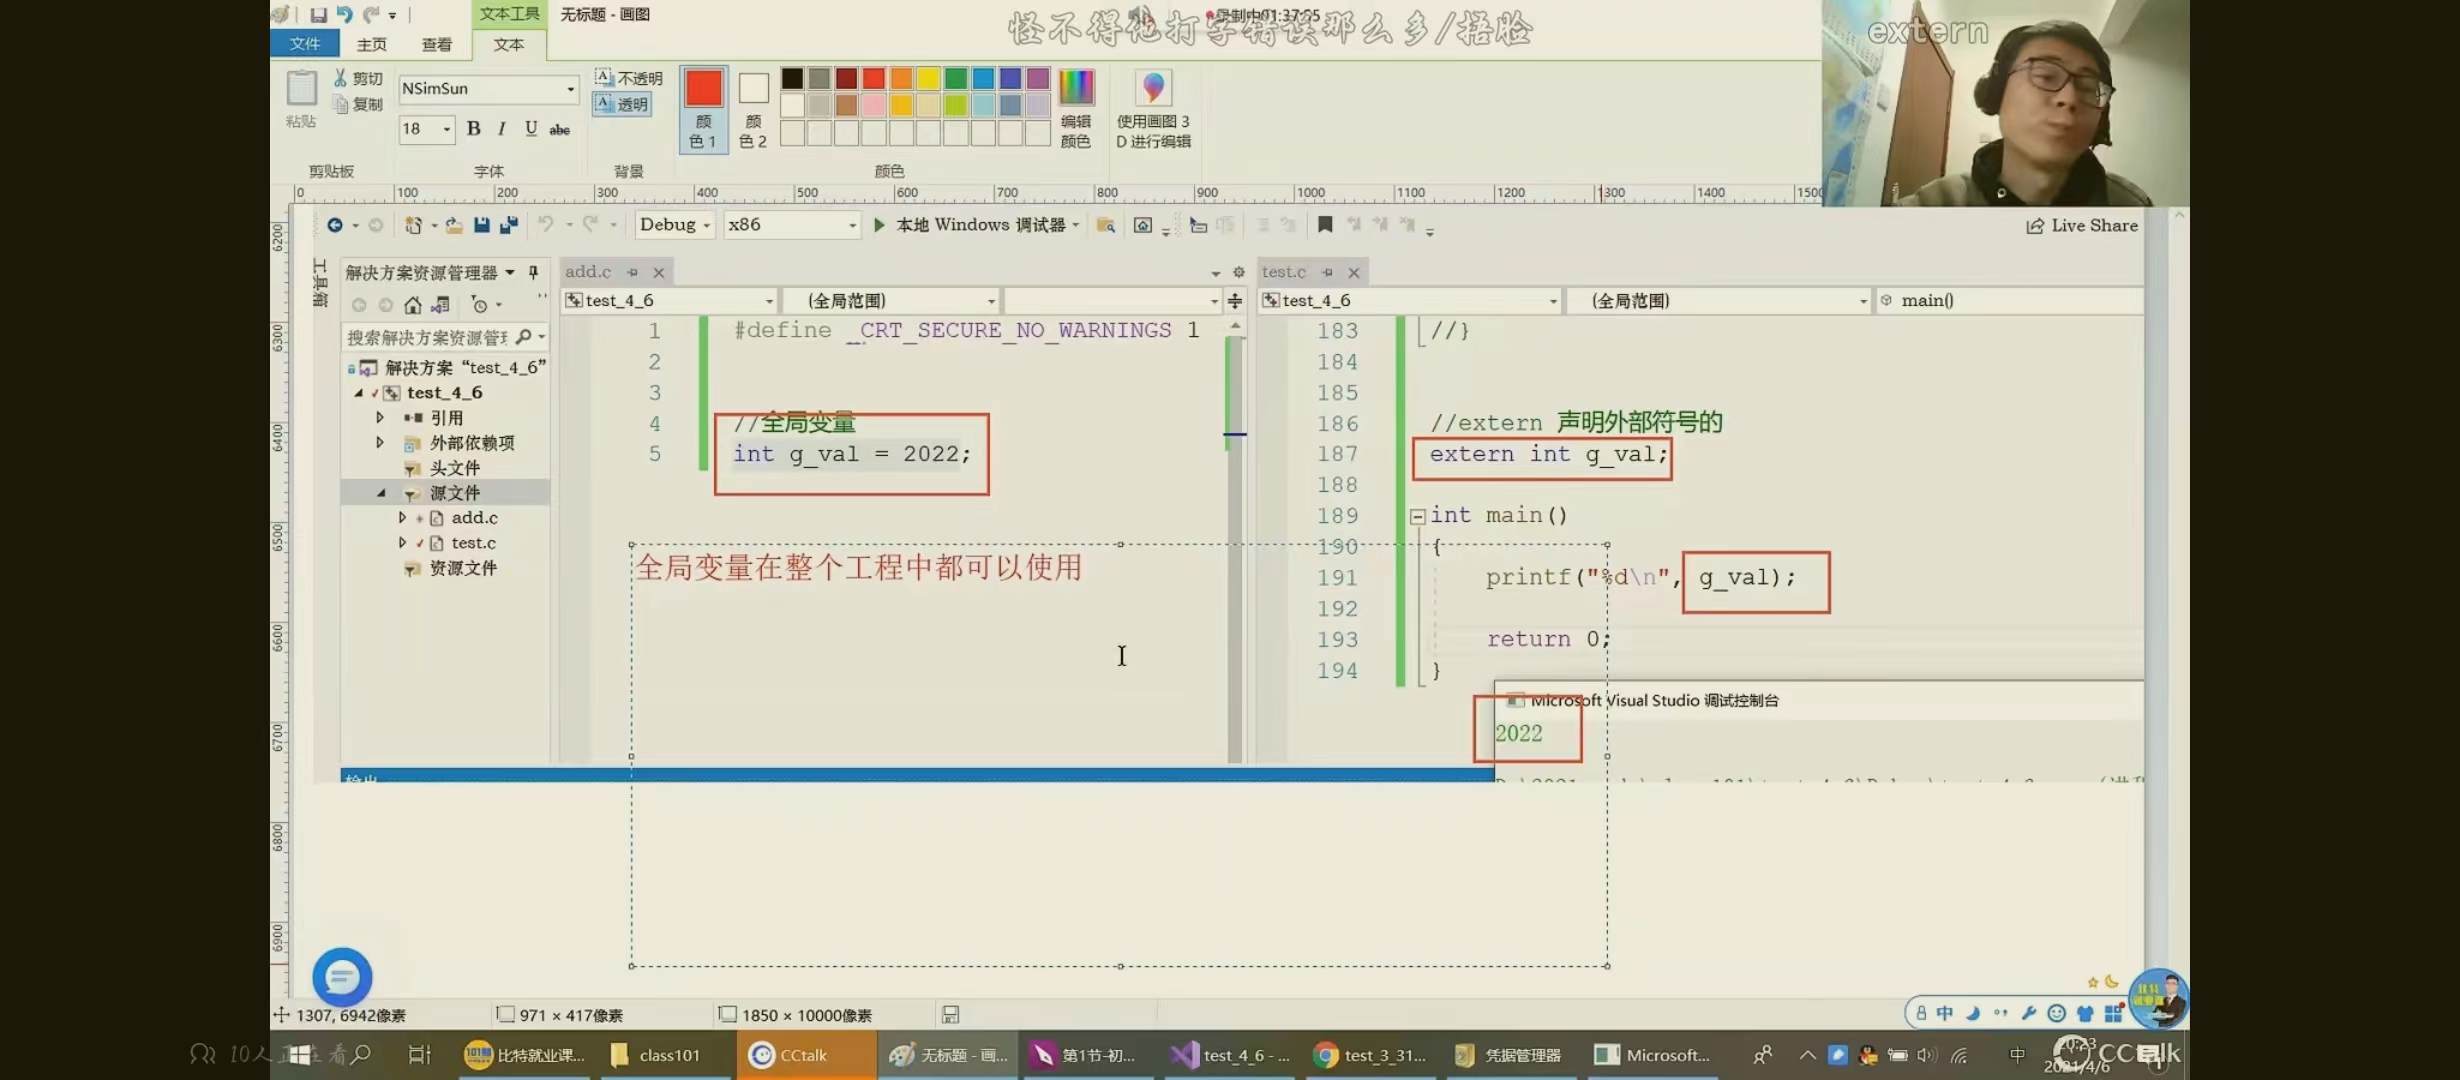Select opaque background option

pyautogui.click(x=629, y=78)
